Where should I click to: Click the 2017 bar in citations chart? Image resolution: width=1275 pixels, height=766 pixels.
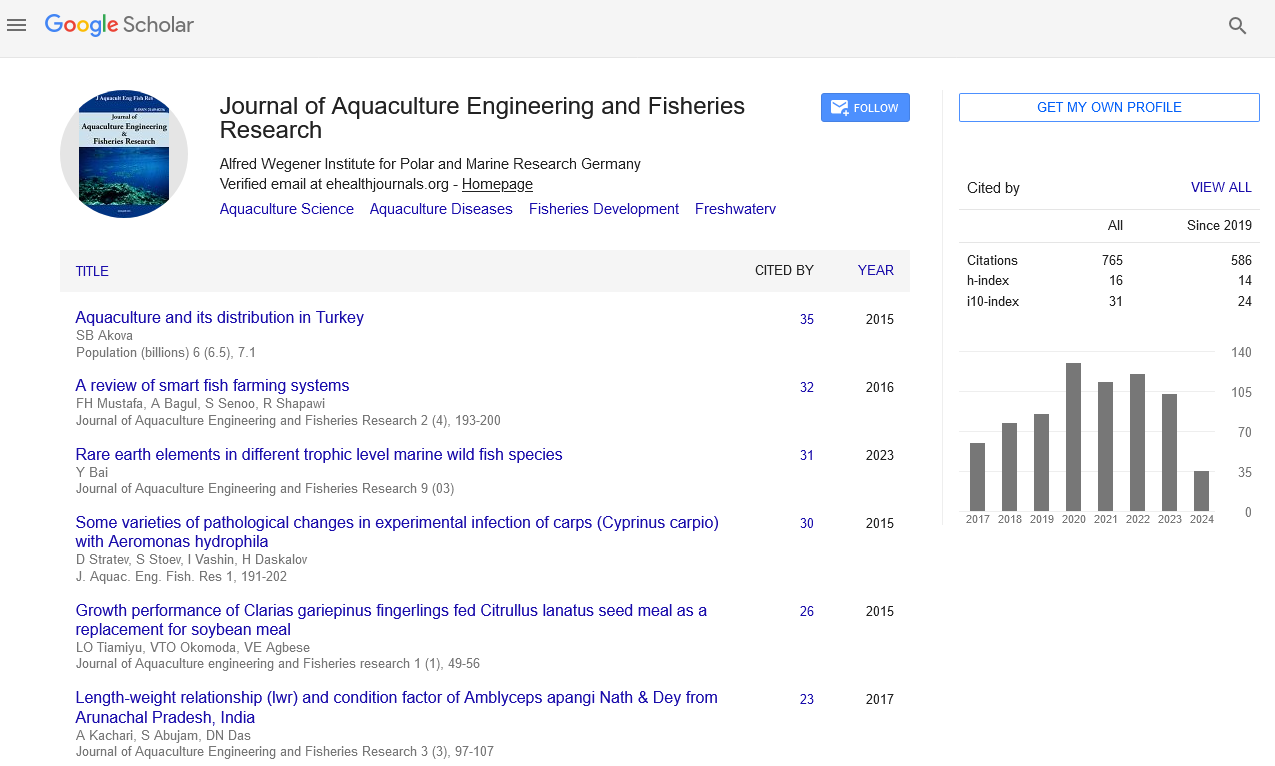tap(978, 477)
